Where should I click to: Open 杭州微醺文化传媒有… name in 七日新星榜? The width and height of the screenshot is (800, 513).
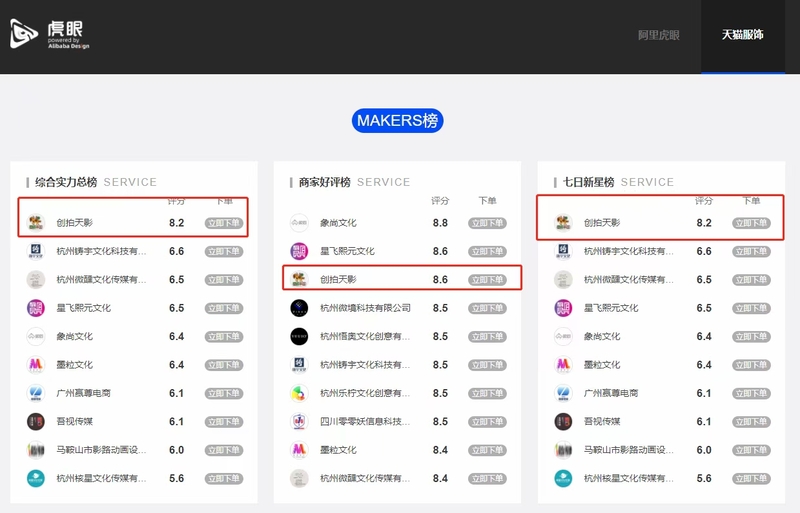(x=629, y=279)
